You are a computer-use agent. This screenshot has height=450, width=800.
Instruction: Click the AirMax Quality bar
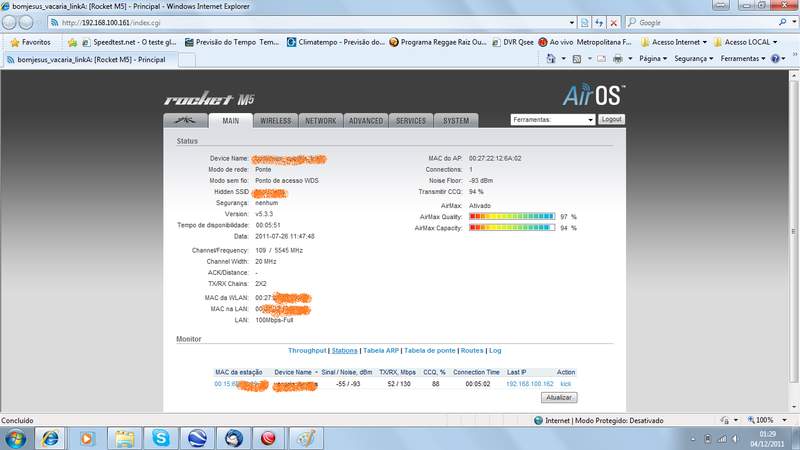click(x=512, y=216)
